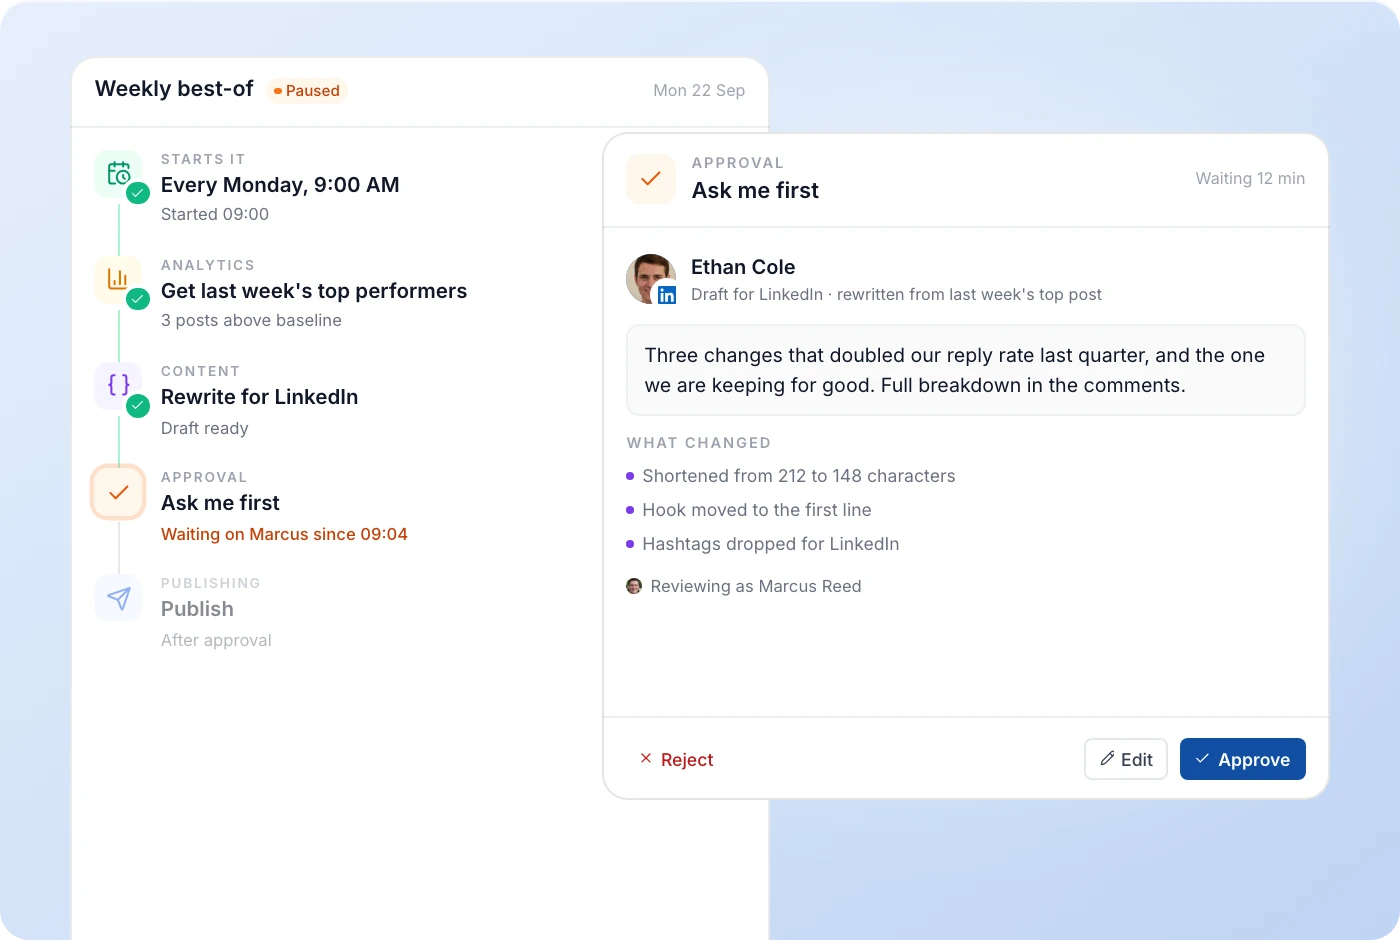Edit the LinkedIn draft
This screenshot has height=940, width=1400.
click(x=1126, y=759)
